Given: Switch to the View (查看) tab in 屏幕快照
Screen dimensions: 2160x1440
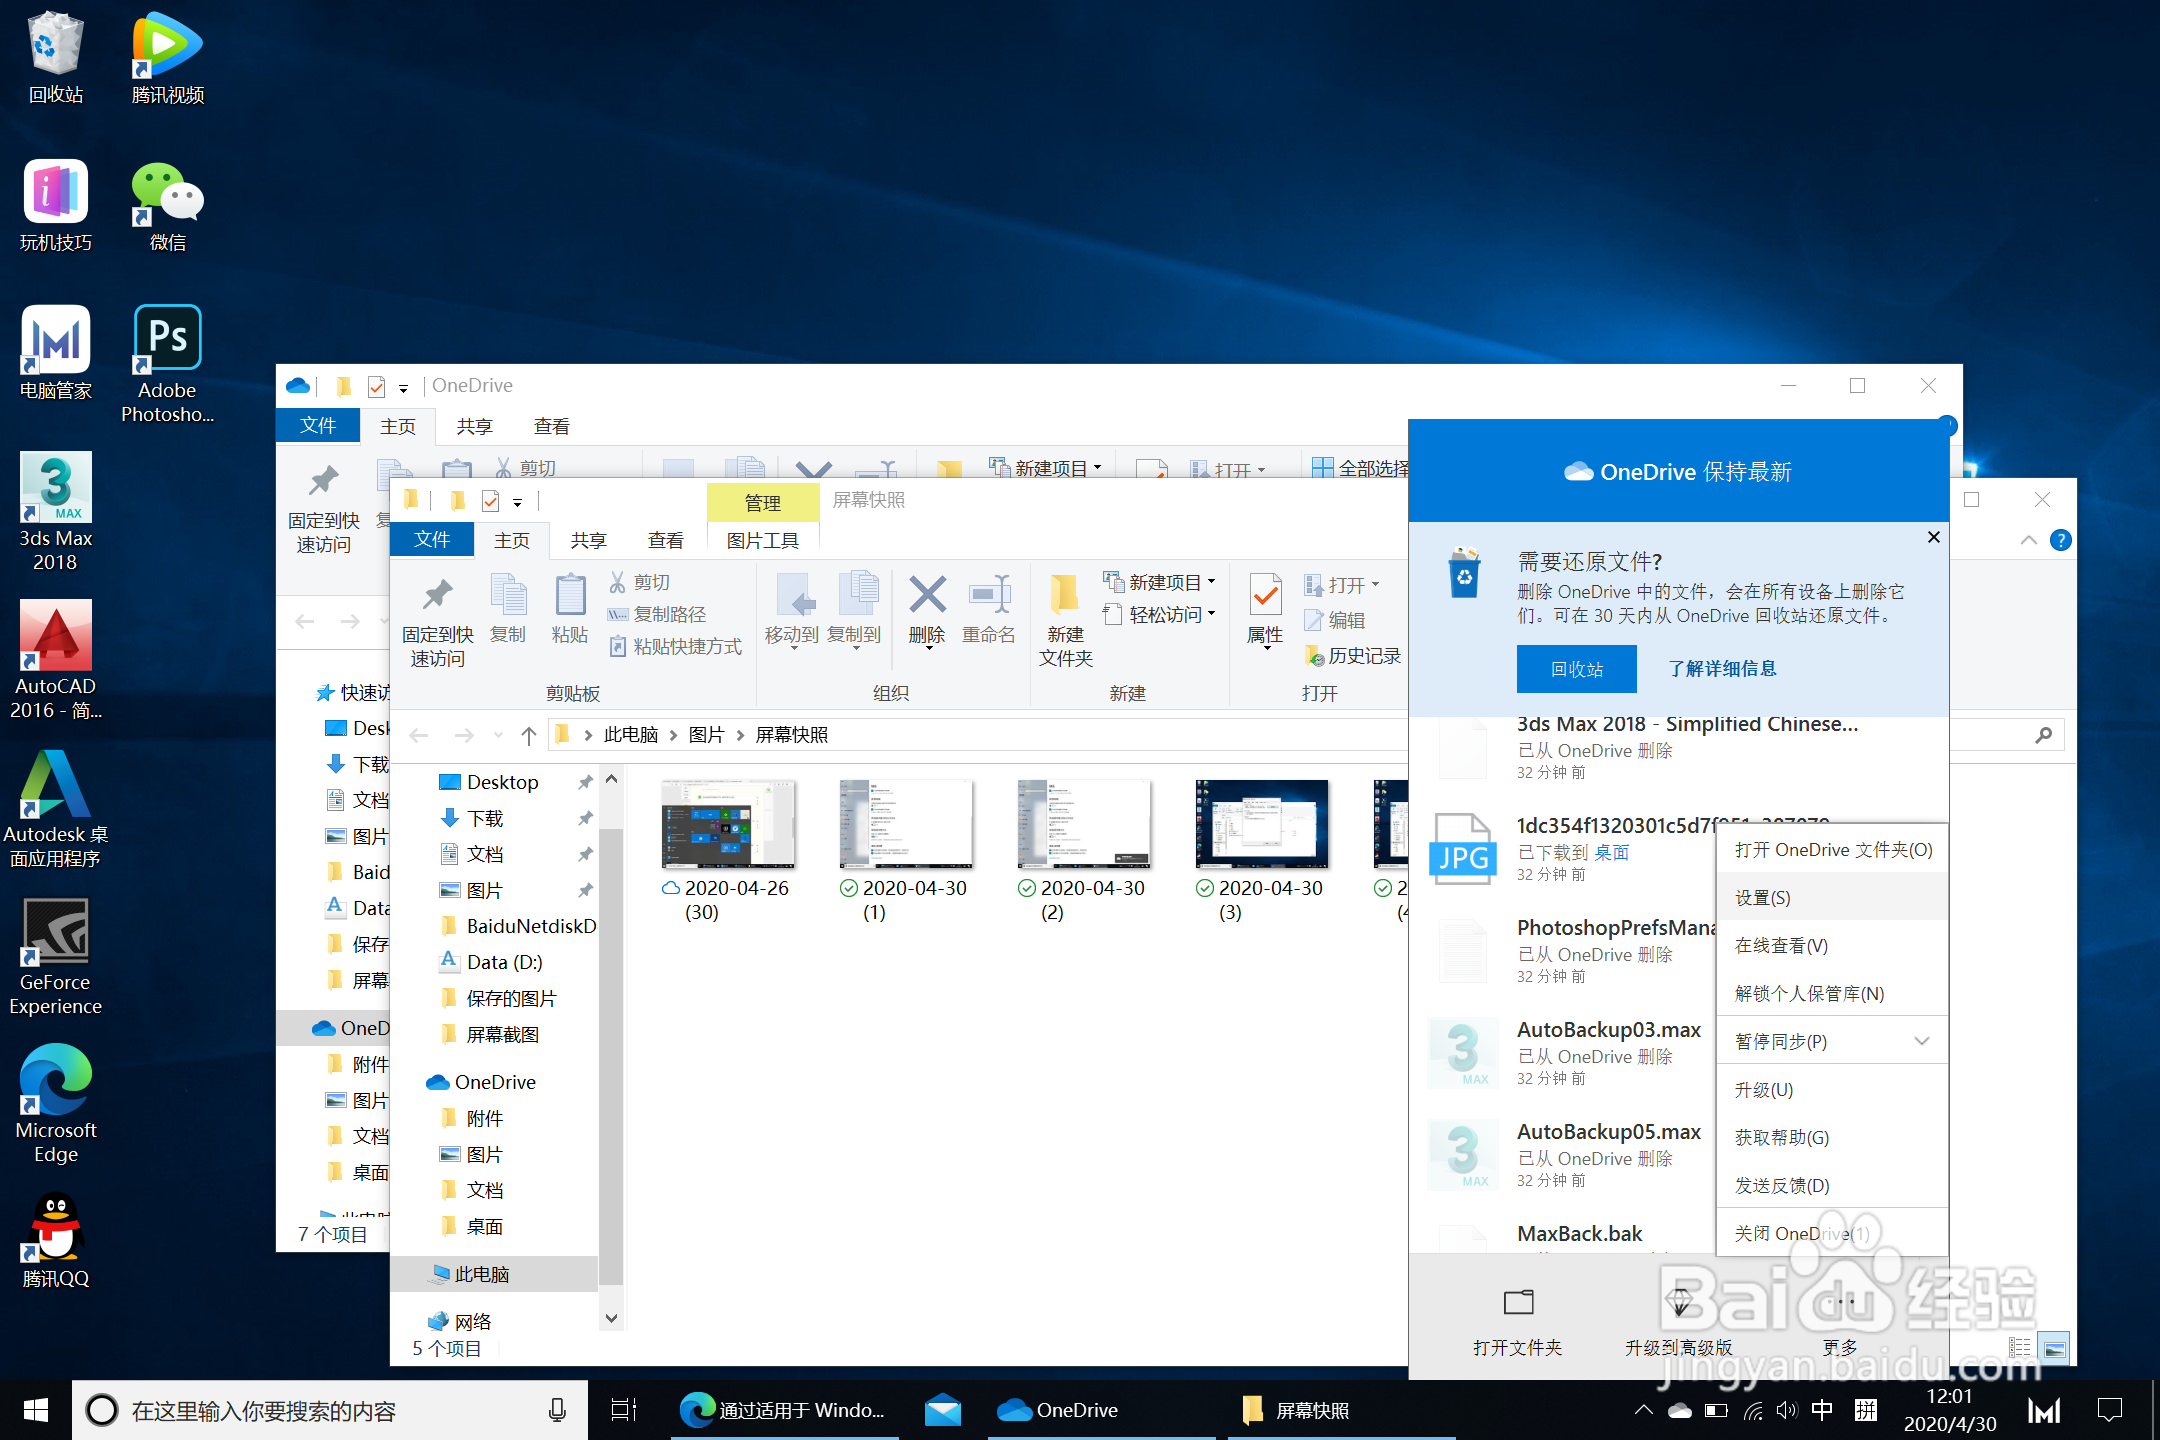Looking at the screenshot, I should click(665, 540).
